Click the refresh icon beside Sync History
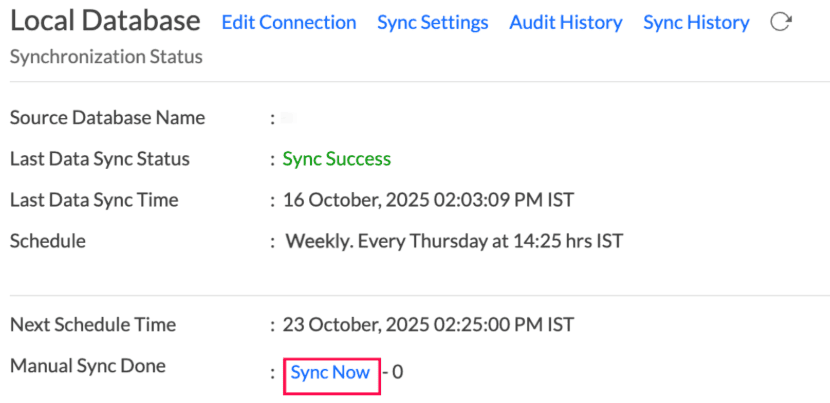This screenshot has width=830, height=403. click(x=781, y=22)
